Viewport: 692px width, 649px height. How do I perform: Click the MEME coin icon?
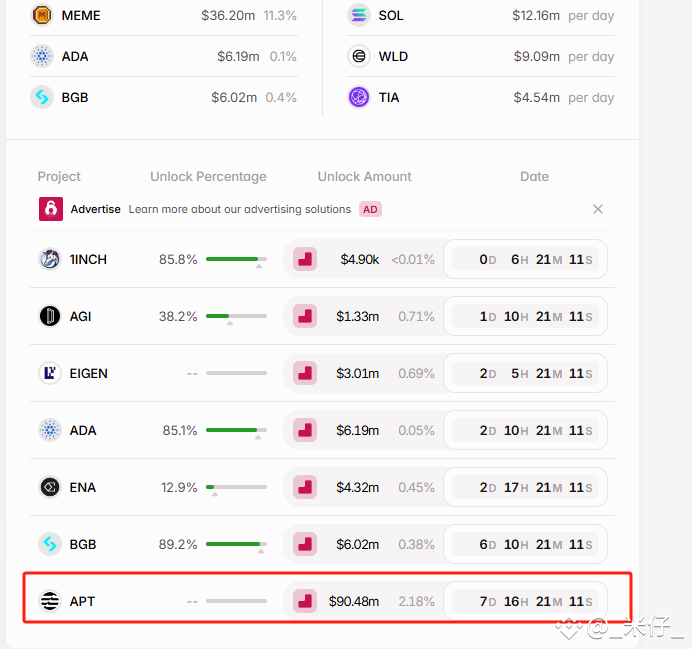(42, 15)
